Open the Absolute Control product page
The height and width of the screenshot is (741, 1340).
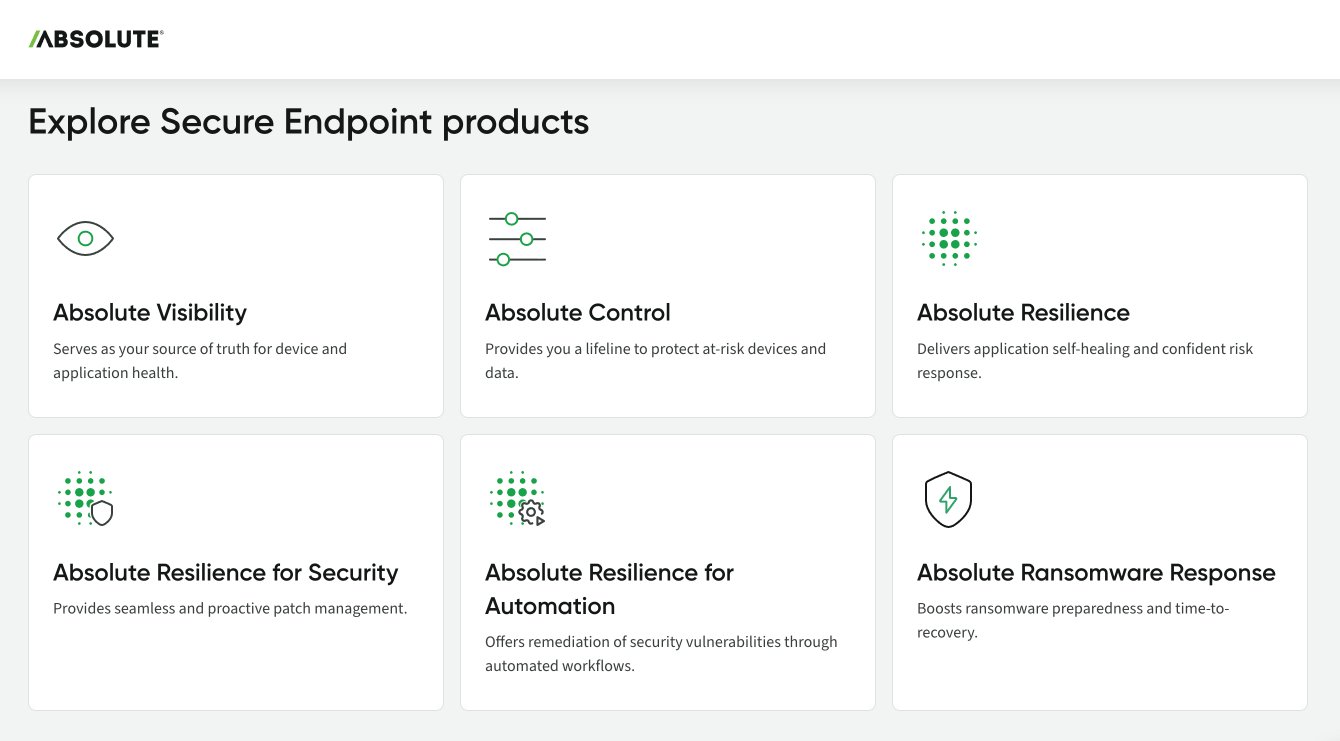point(577,312)
